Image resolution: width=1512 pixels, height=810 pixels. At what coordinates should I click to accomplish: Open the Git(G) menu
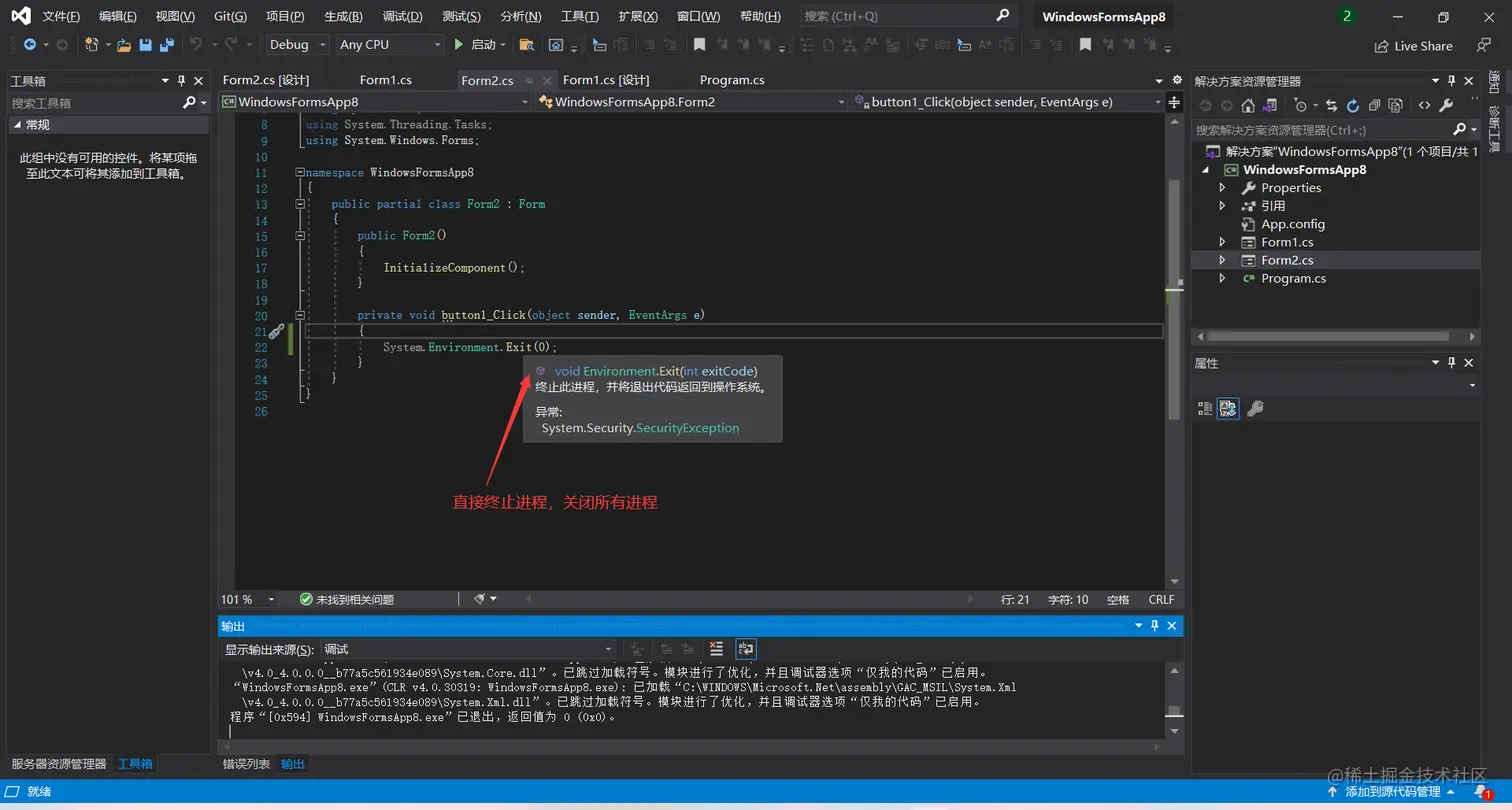[x=230, y=17]
